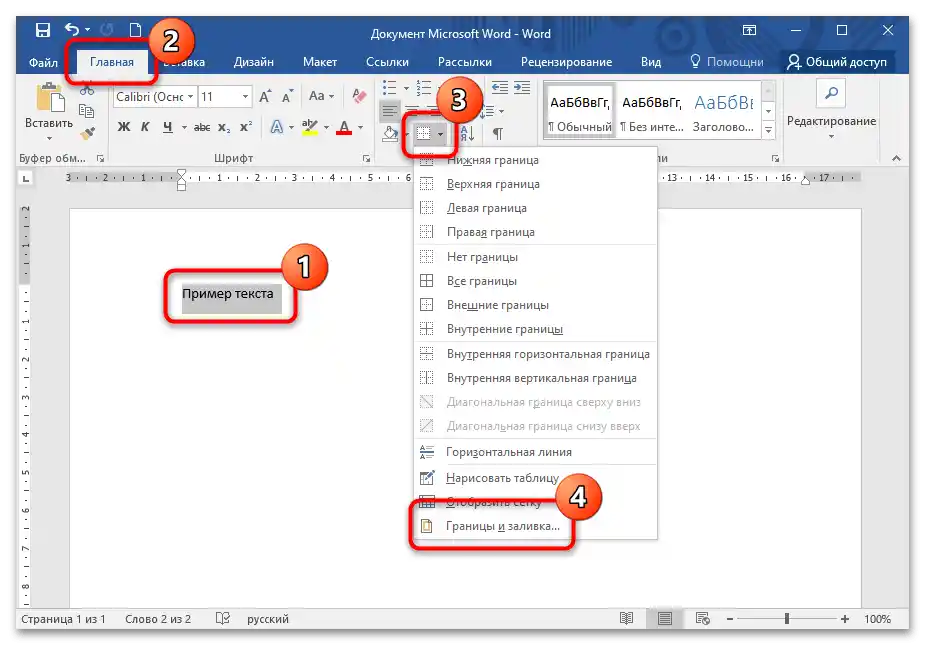
Task: Increase paragraph indent
Action: (x=522, y=88)
